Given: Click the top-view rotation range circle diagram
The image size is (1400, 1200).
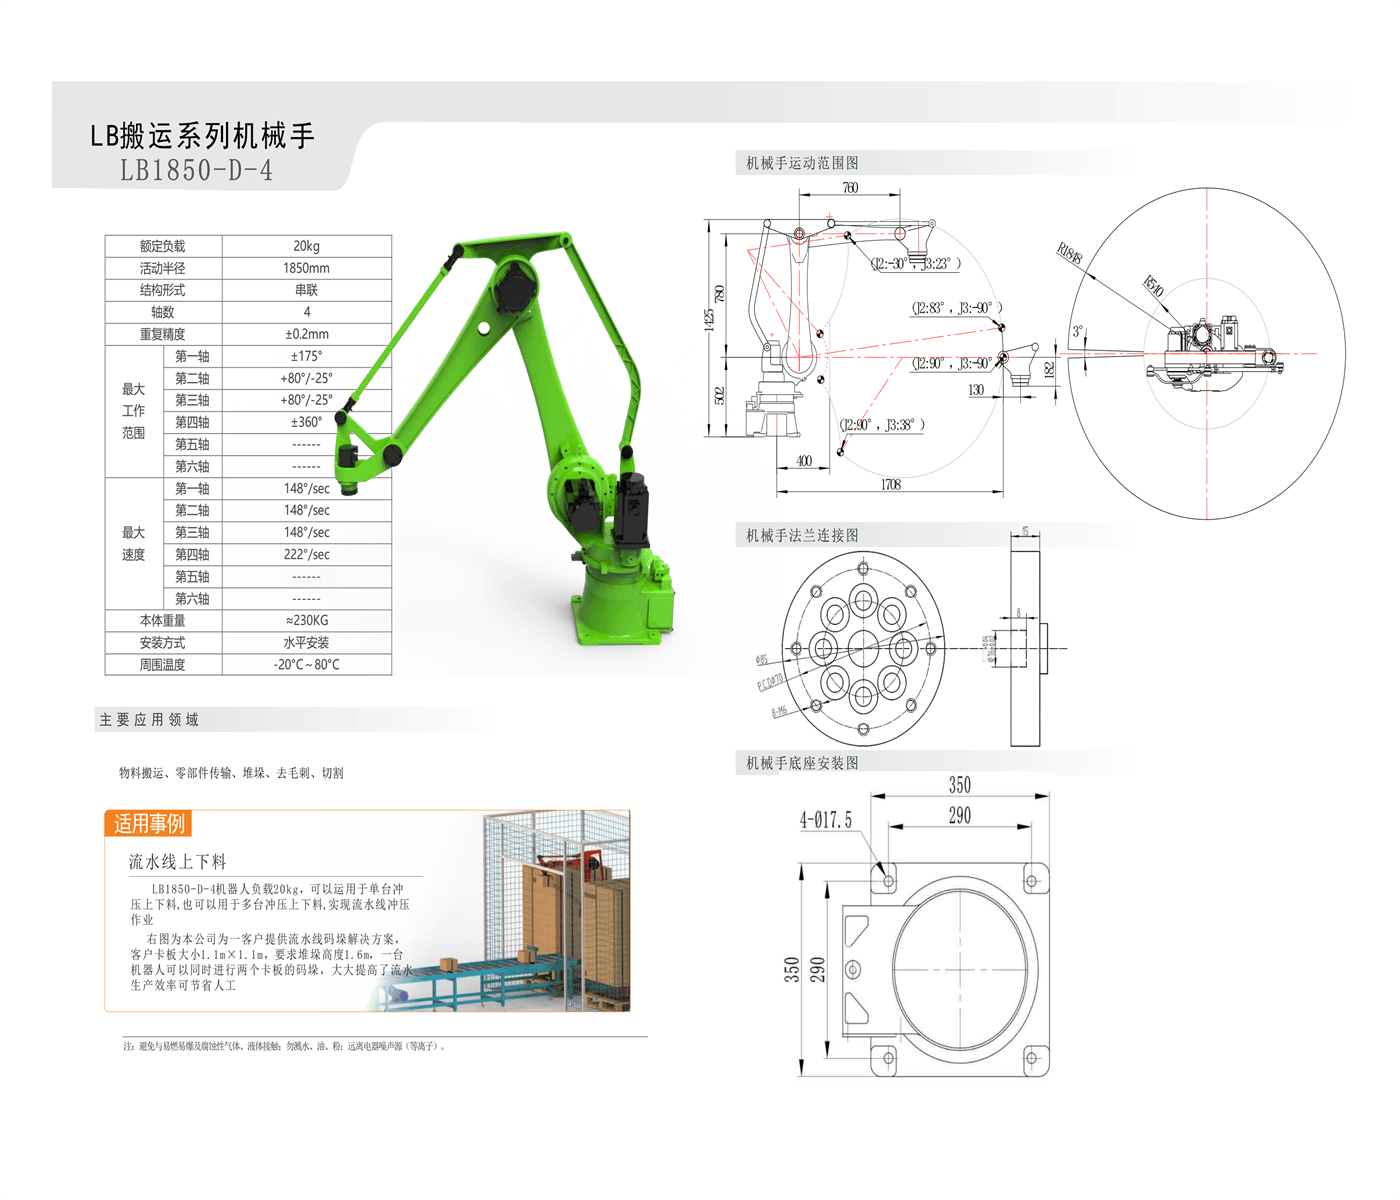Looking at the screenshot, I should tap(1207, 354).
